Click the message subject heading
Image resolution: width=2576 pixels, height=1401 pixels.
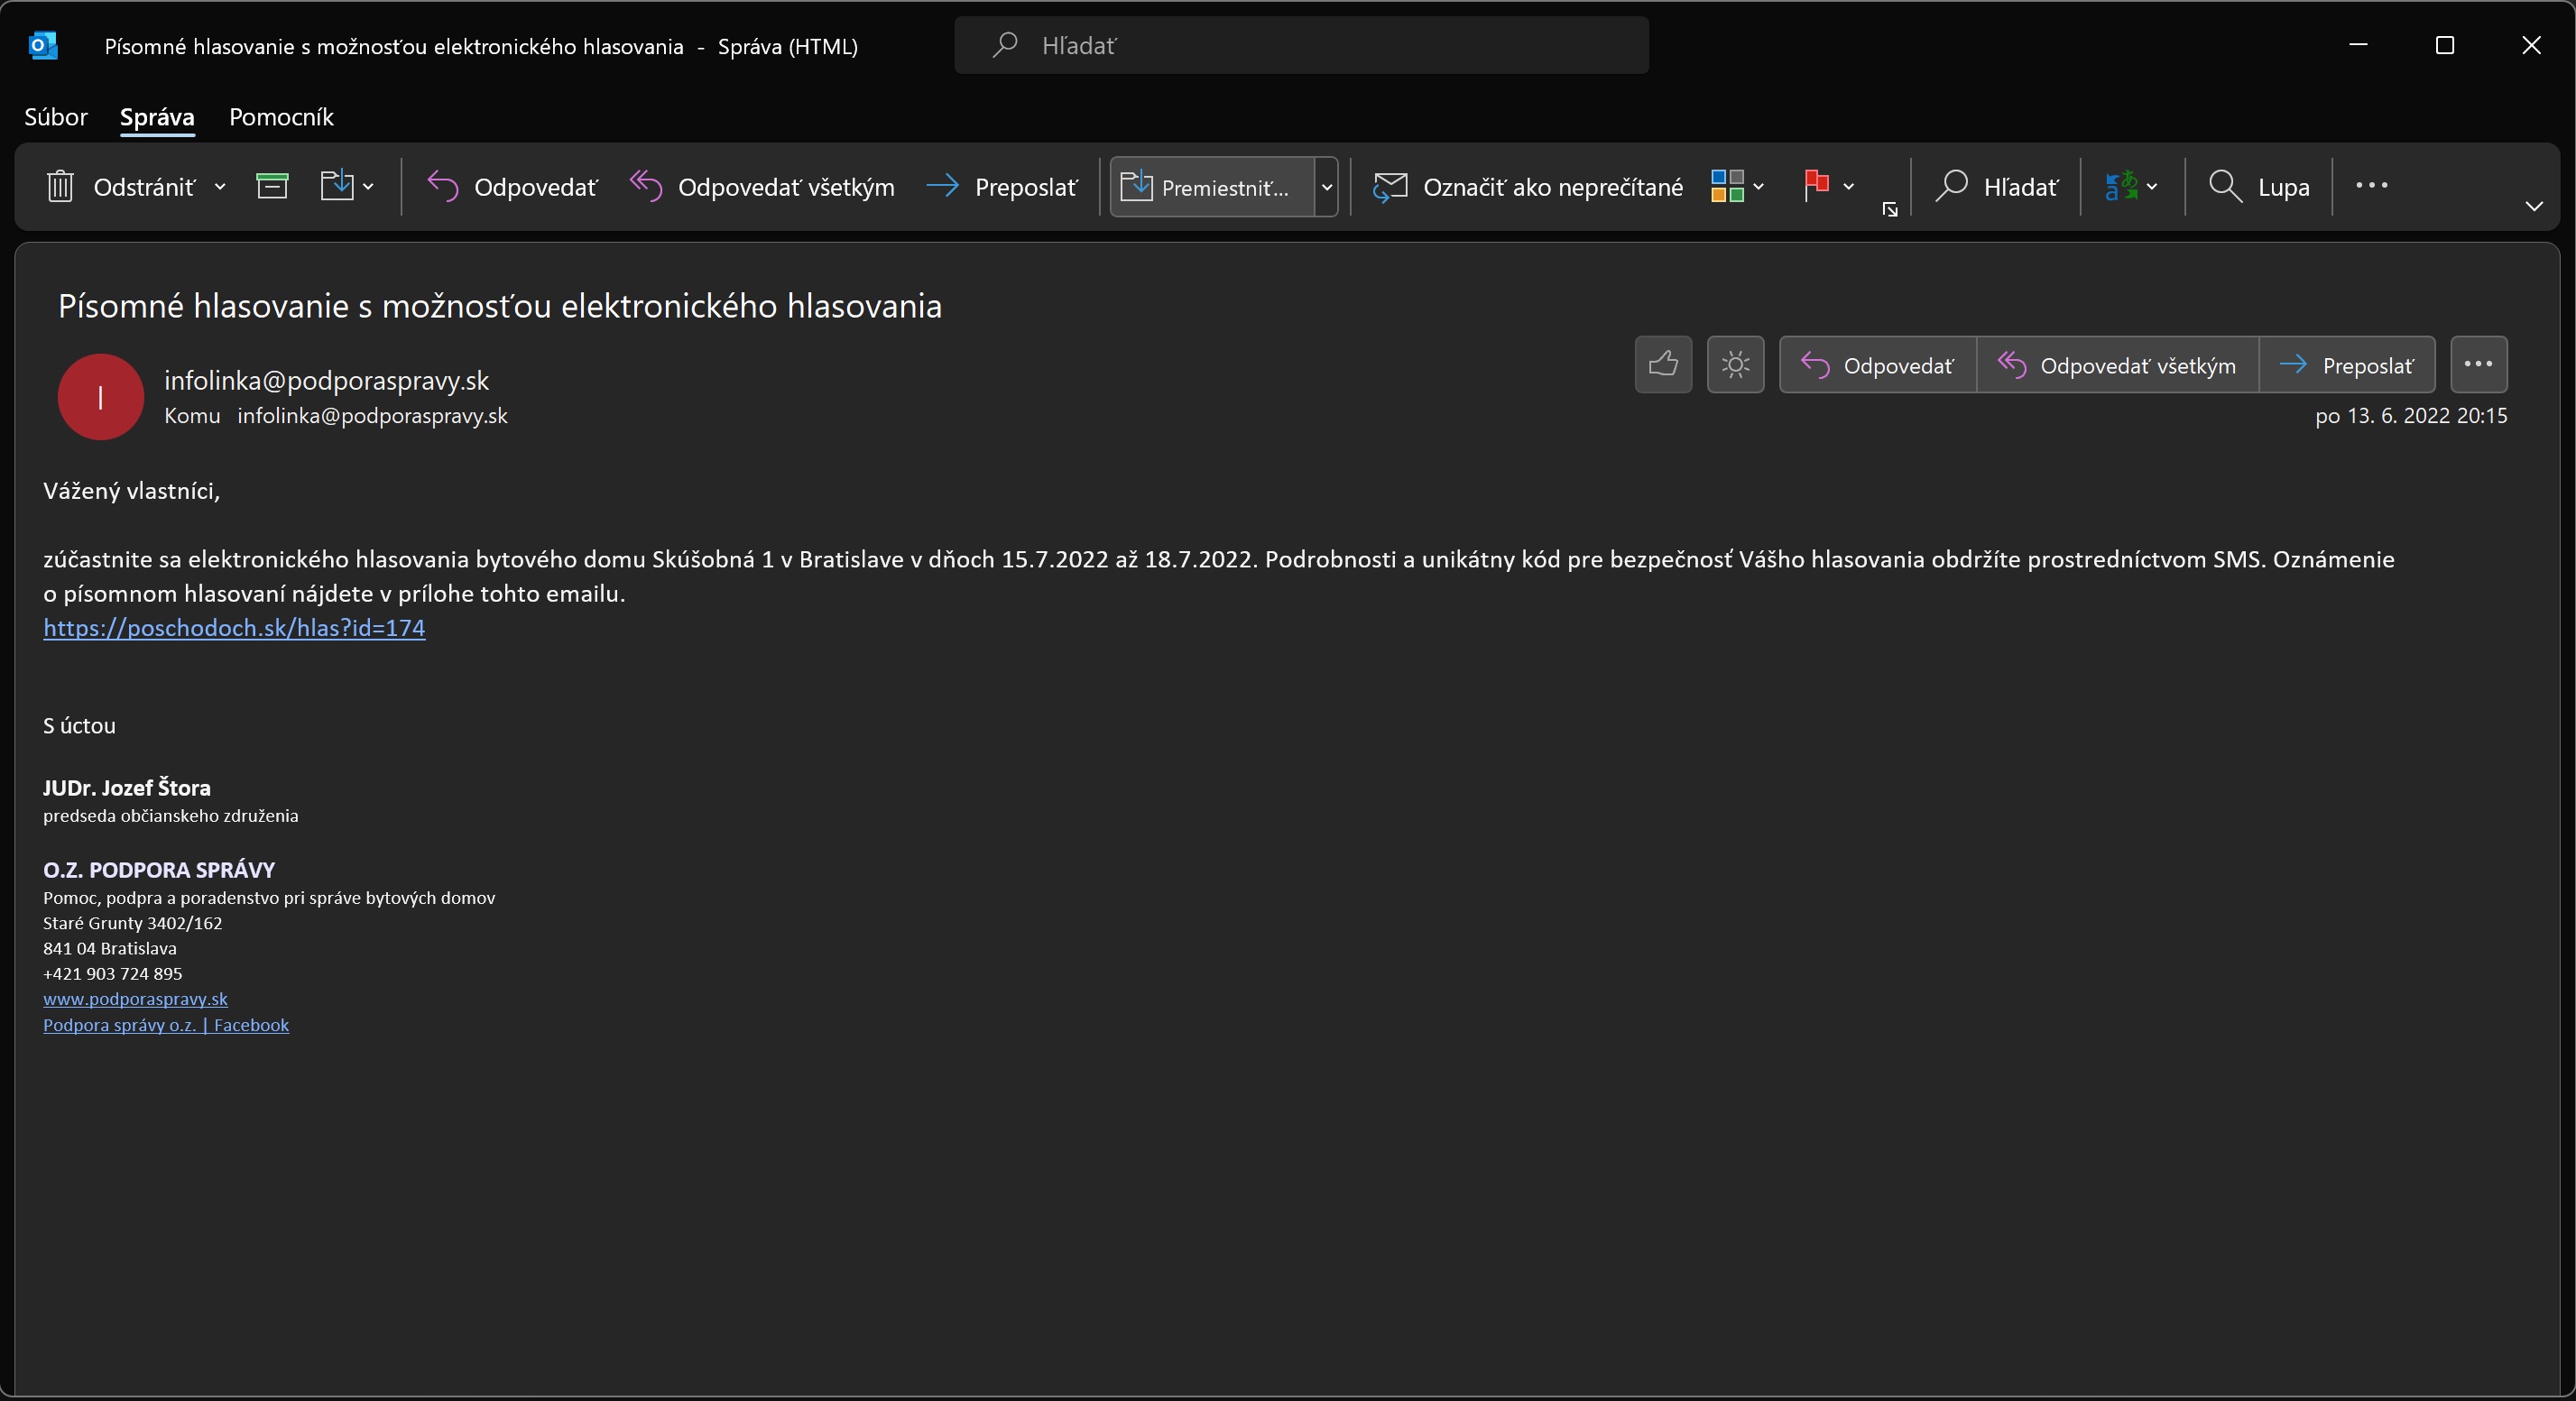500,306
